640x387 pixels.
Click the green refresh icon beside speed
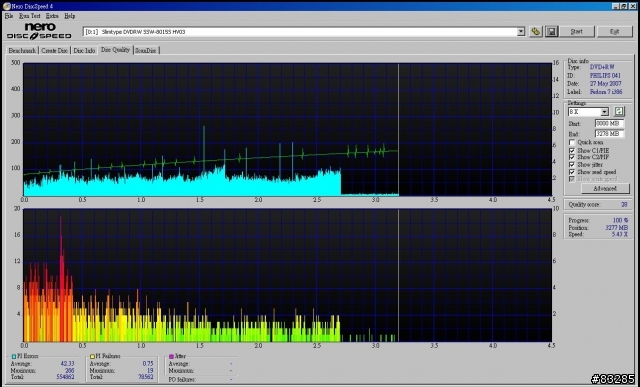pos(619,111)
